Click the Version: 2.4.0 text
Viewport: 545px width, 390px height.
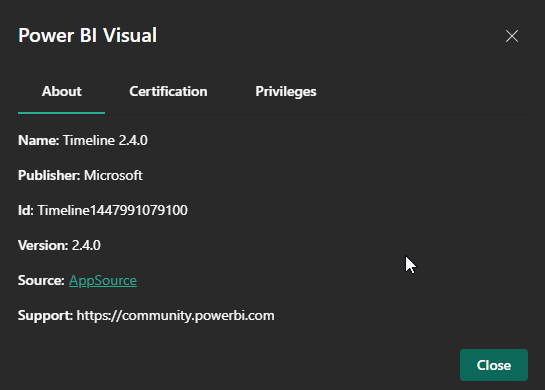(x=59, y=245)
